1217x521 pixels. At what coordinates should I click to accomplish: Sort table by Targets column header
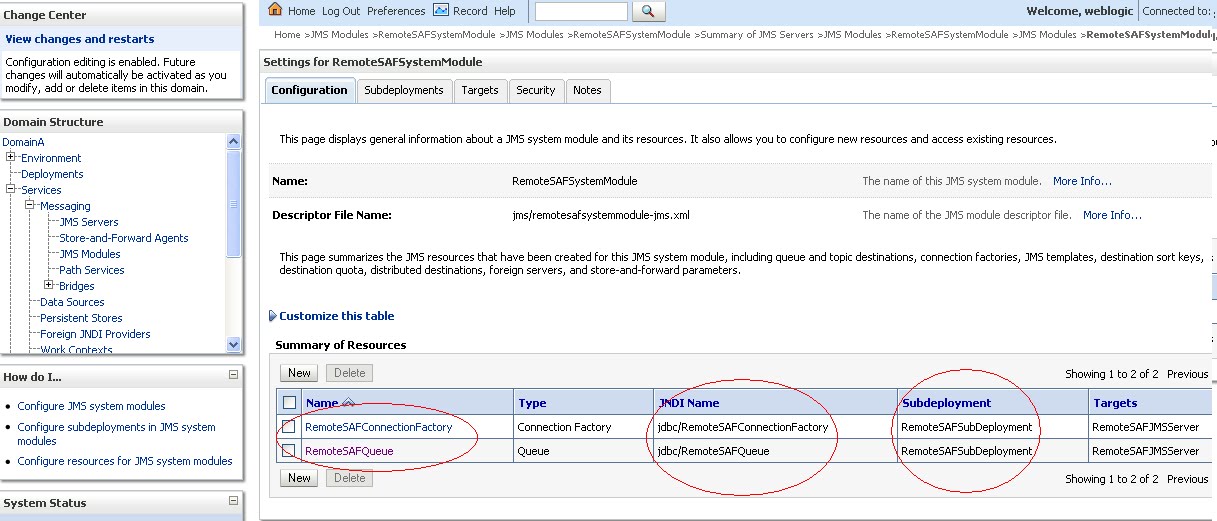click(x=1115, y=403)
